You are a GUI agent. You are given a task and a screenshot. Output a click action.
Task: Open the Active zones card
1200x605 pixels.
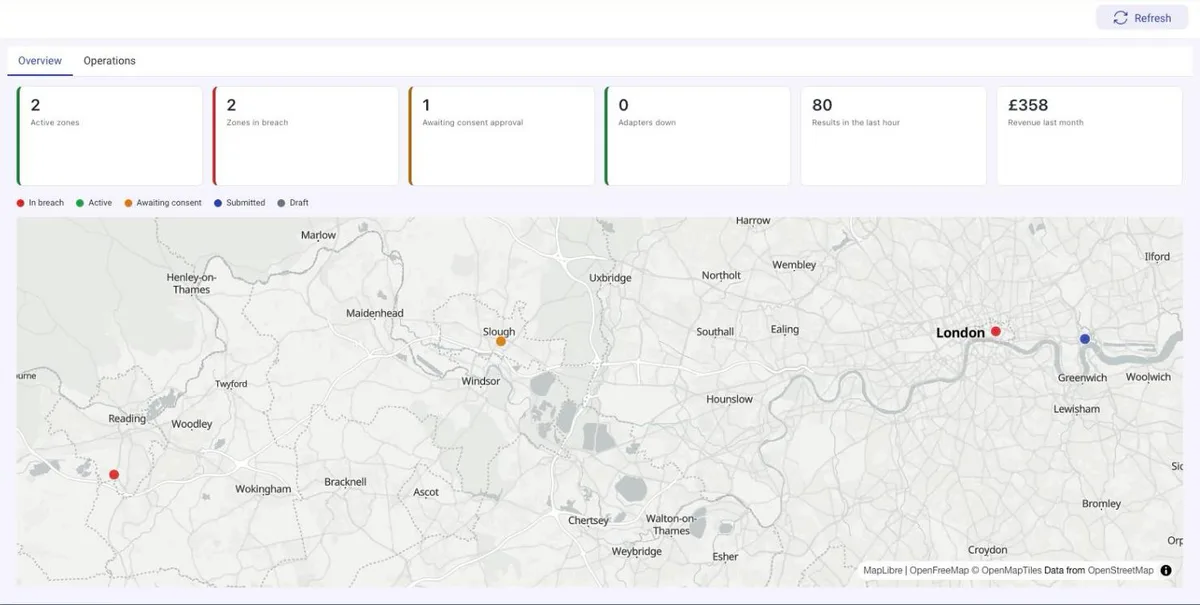click(110, 136)
